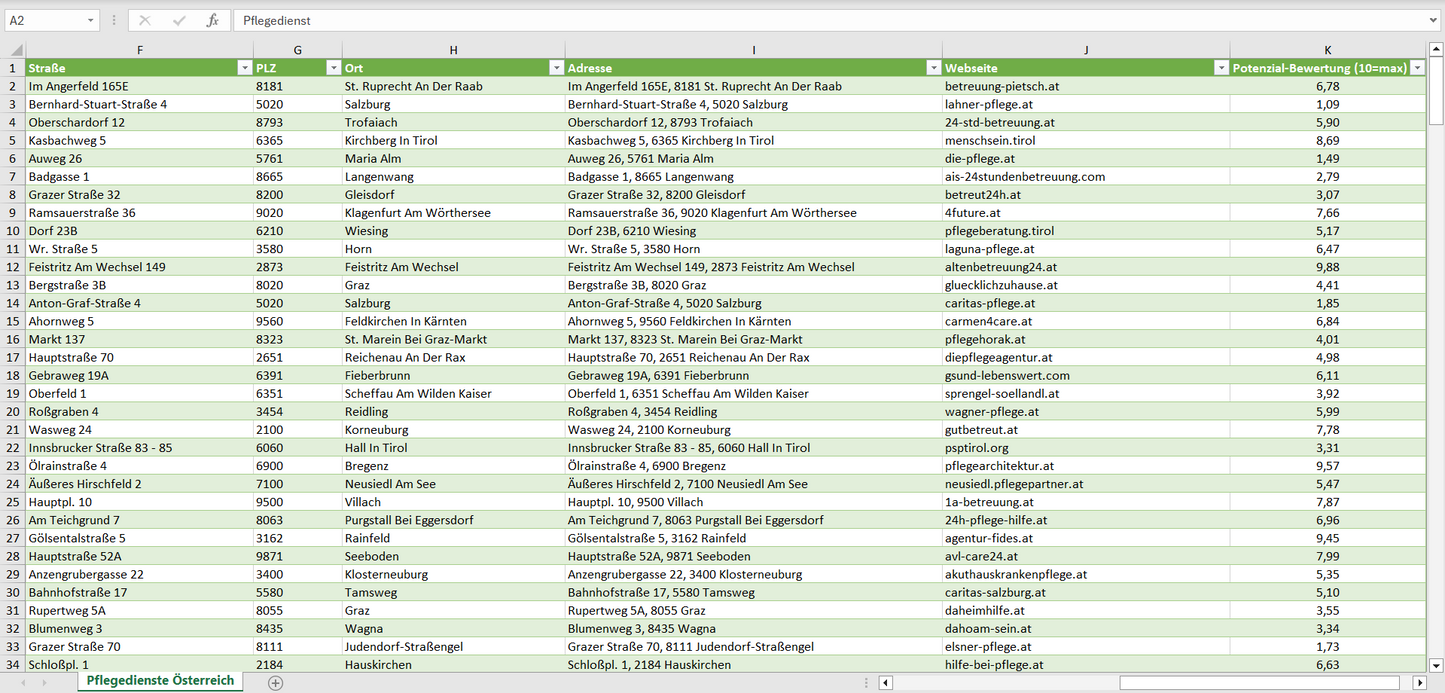1445x693 pixels.
Task: Expand the Name Box dropdown arrow
Action: pos(91,20)
